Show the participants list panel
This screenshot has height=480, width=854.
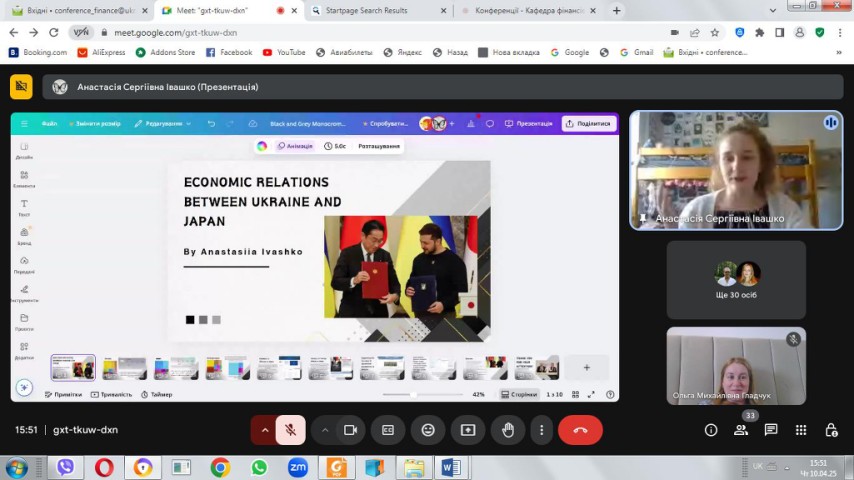coord(741,430)
